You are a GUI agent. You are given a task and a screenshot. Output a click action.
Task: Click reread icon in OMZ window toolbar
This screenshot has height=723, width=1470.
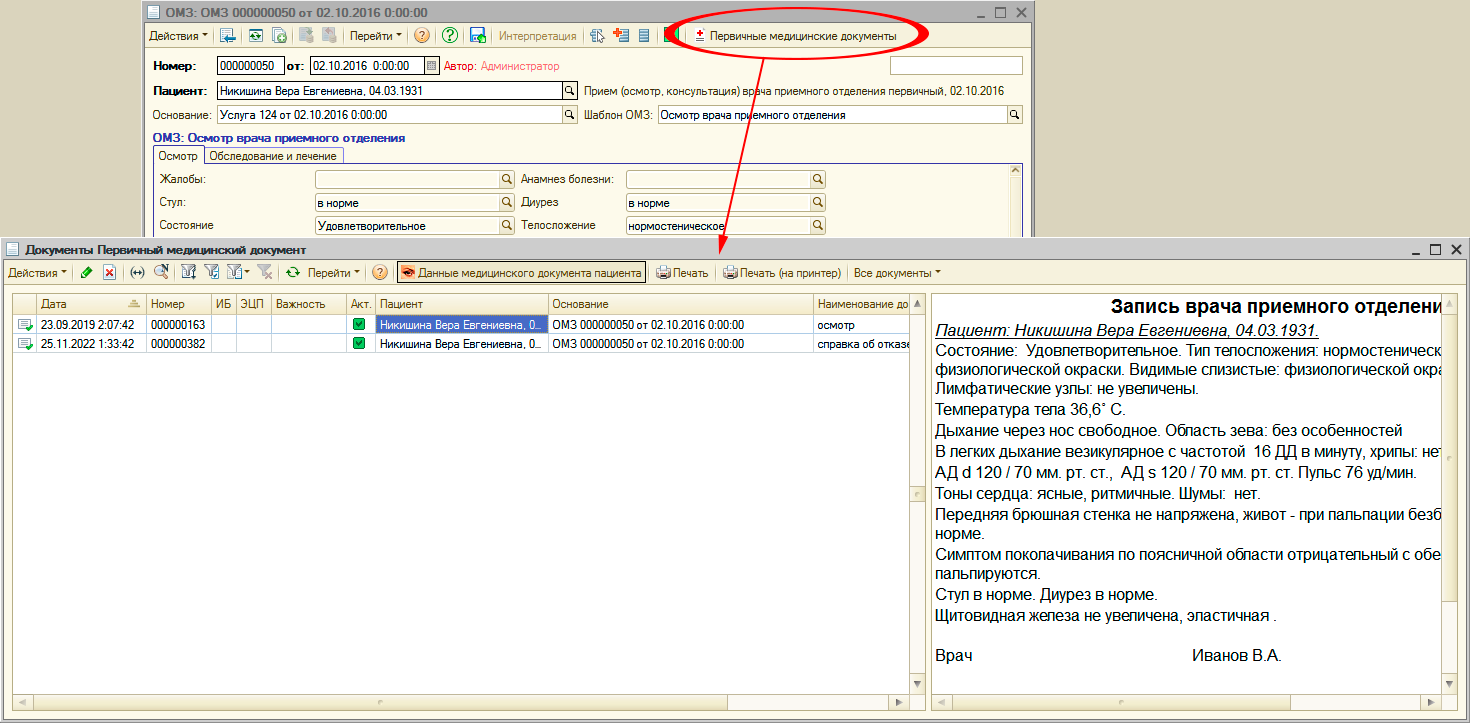click(x=255, y=35)
